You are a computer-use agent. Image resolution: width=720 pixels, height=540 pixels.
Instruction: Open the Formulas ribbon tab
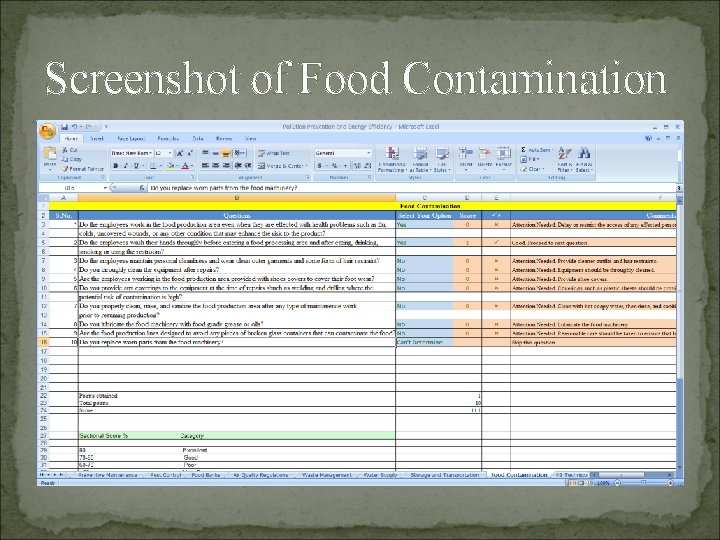click(168, 138)
